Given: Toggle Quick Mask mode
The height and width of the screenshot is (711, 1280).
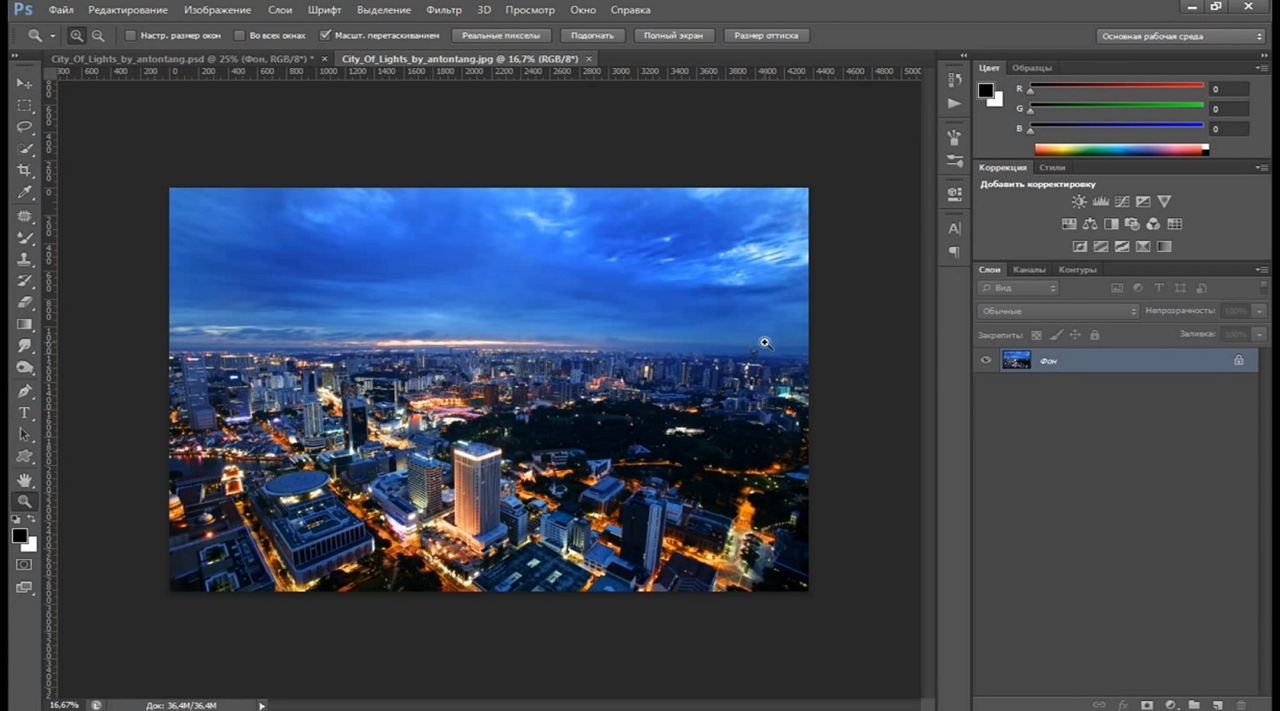Looking at the screenshot, I should [24, 565].
